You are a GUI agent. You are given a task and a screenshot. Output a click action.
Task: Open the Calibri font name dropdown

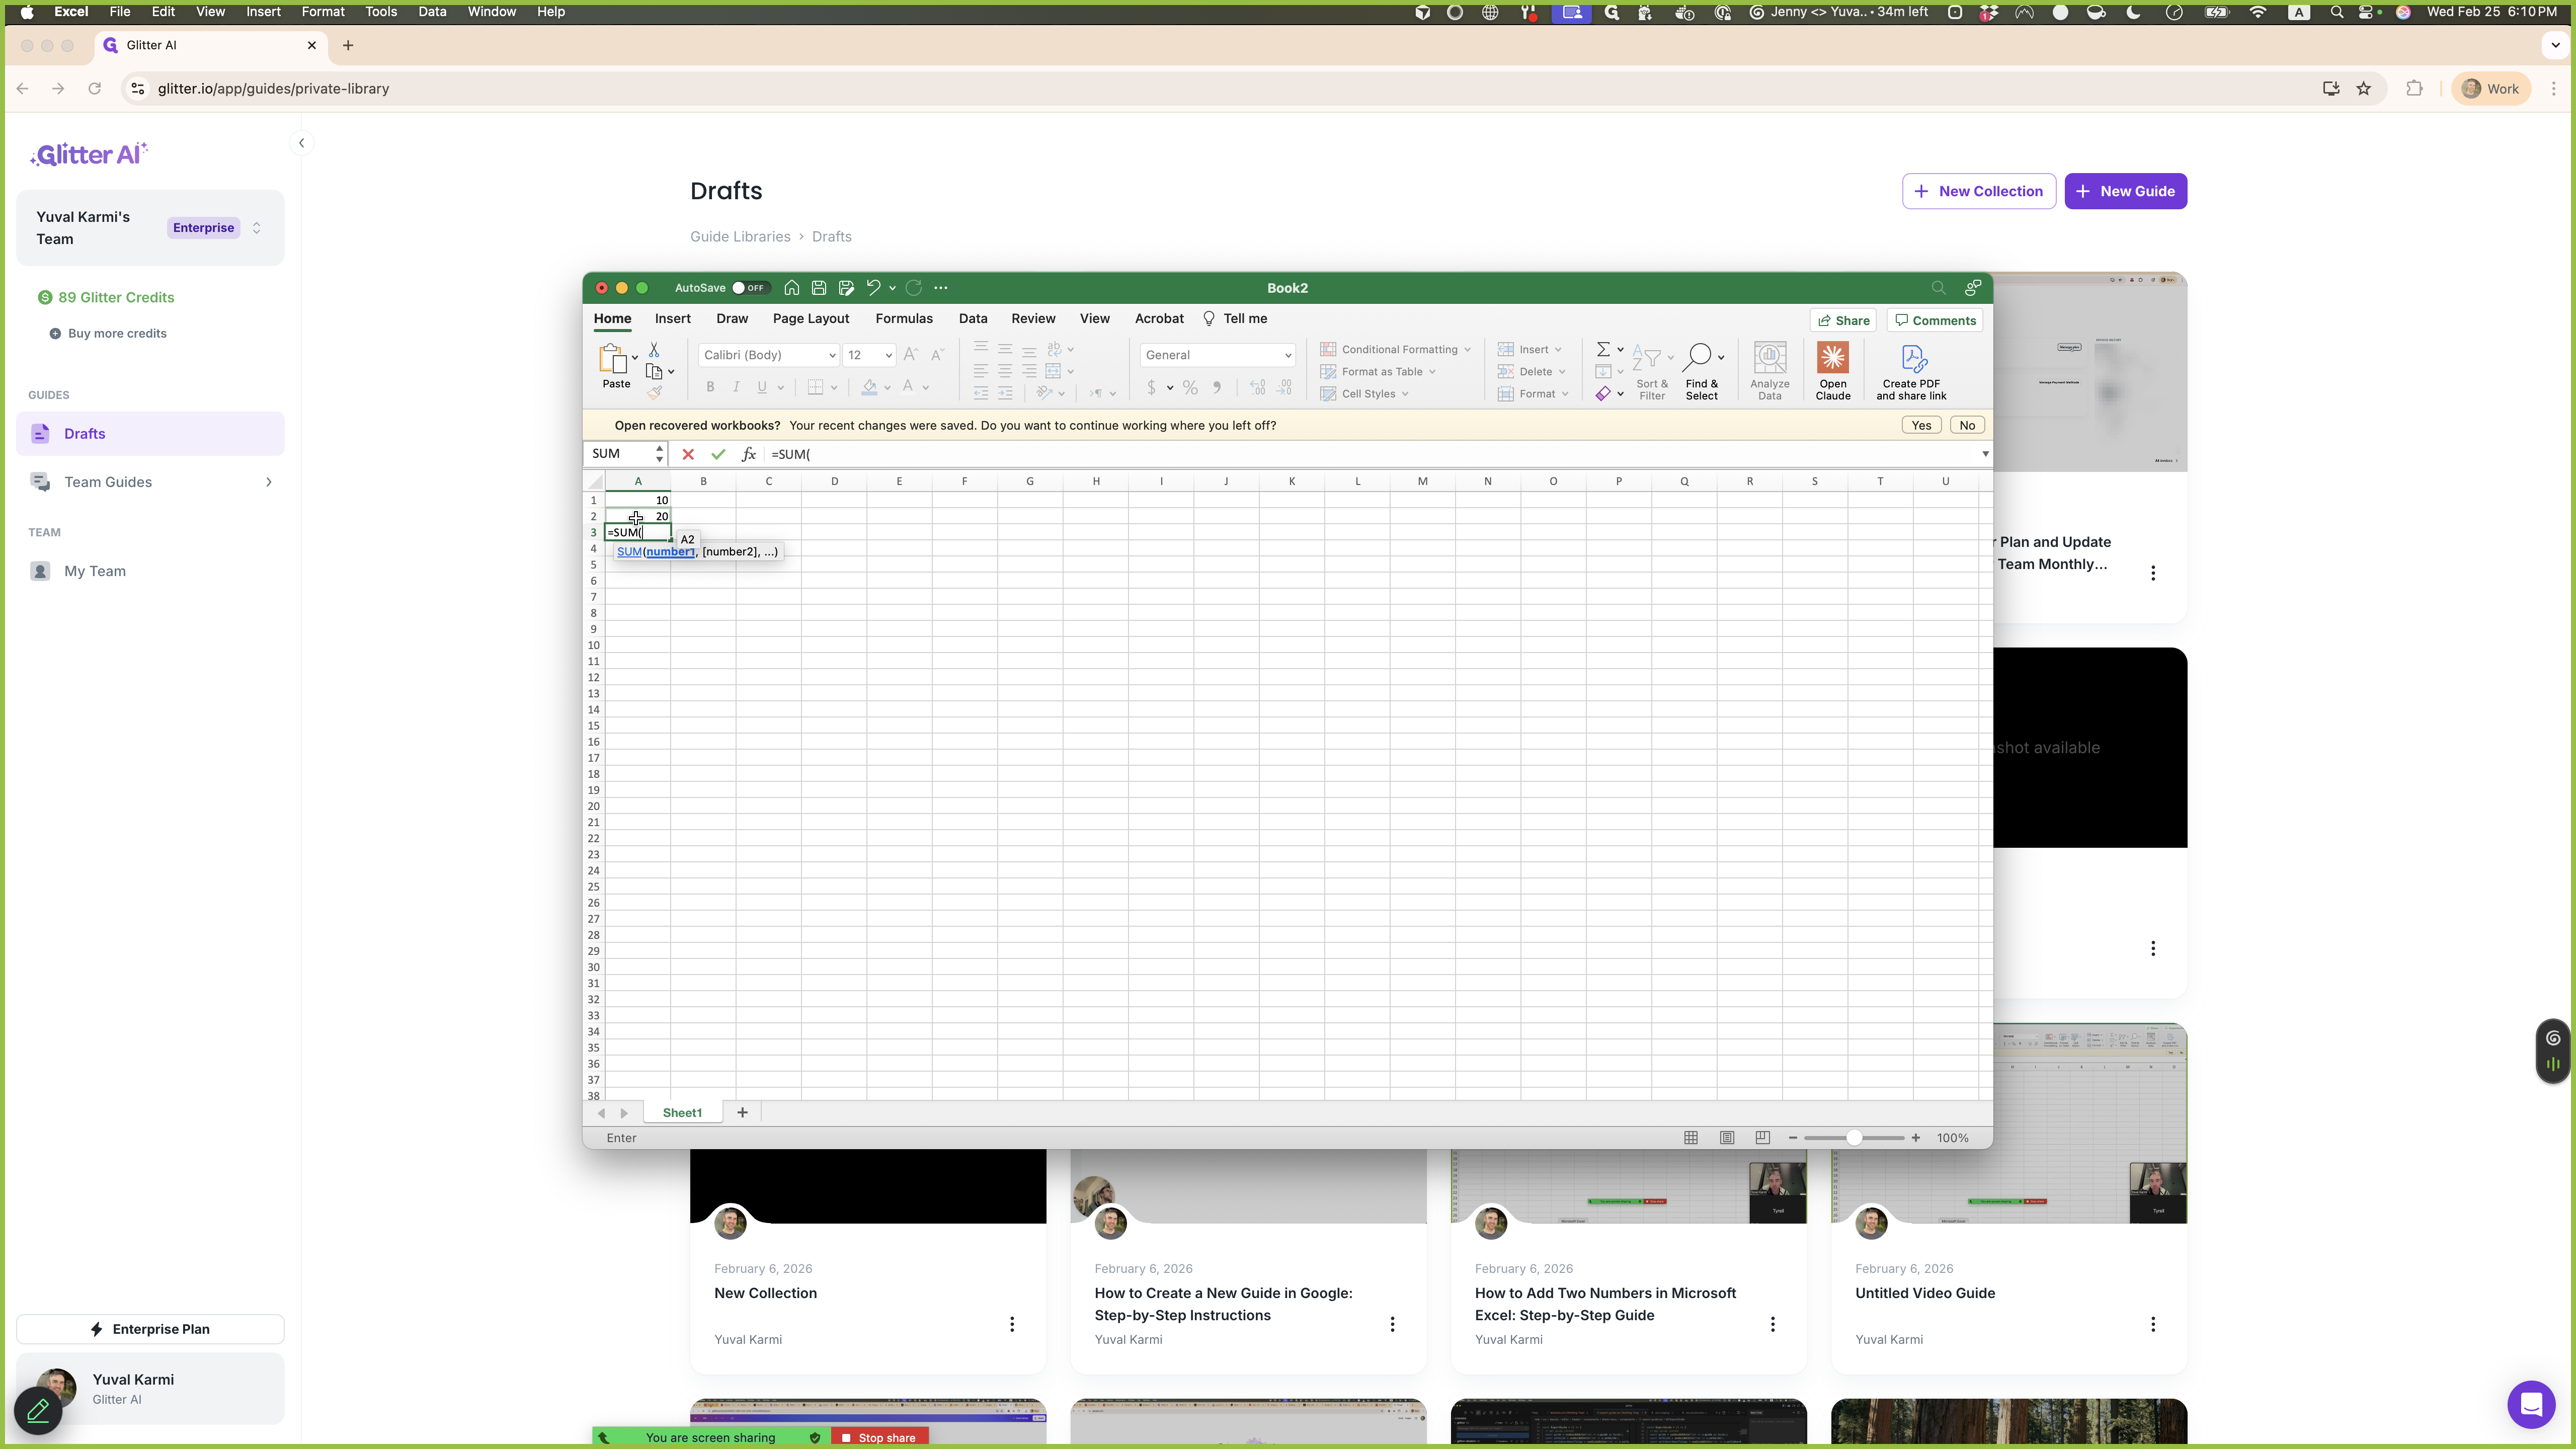pyautogui.click(x=832, y=355)
